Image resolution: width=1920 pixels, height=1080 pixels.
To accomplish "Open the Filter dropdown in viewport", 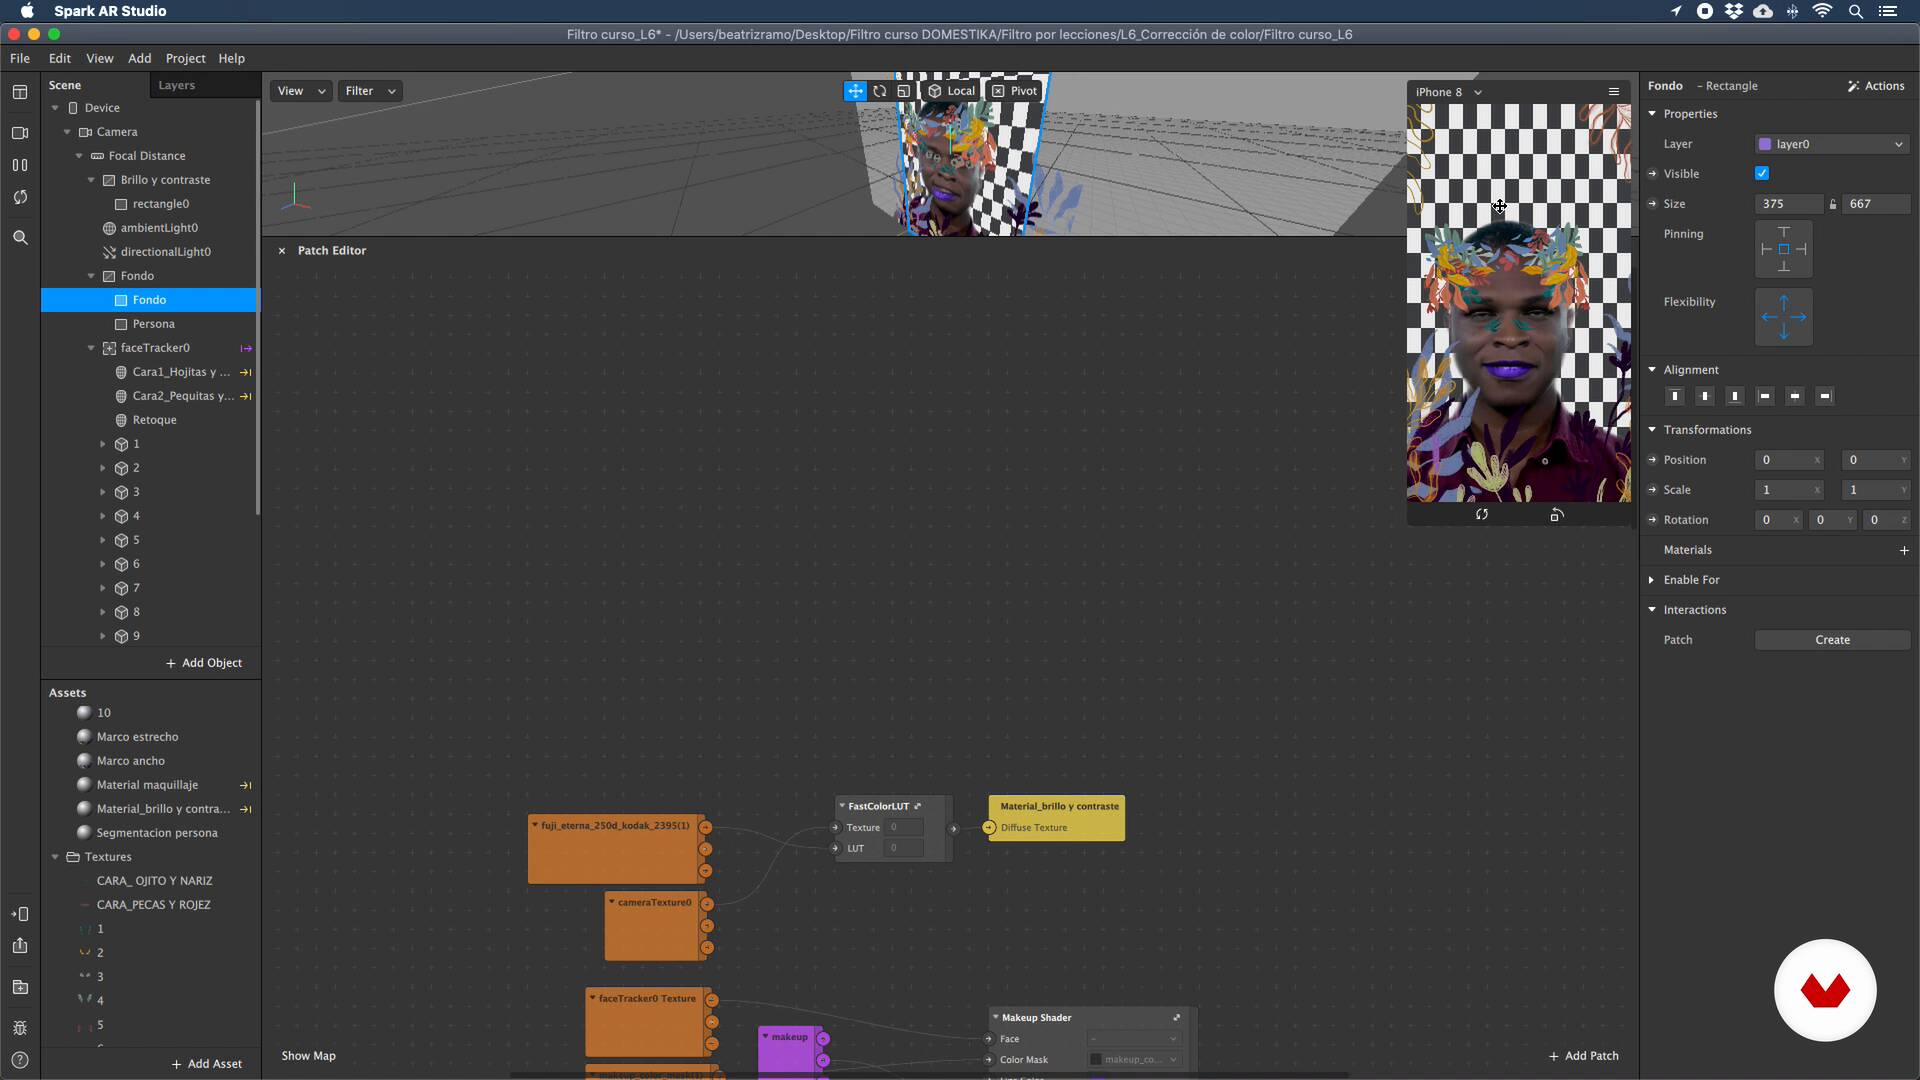I will click(x=370, y=91).
